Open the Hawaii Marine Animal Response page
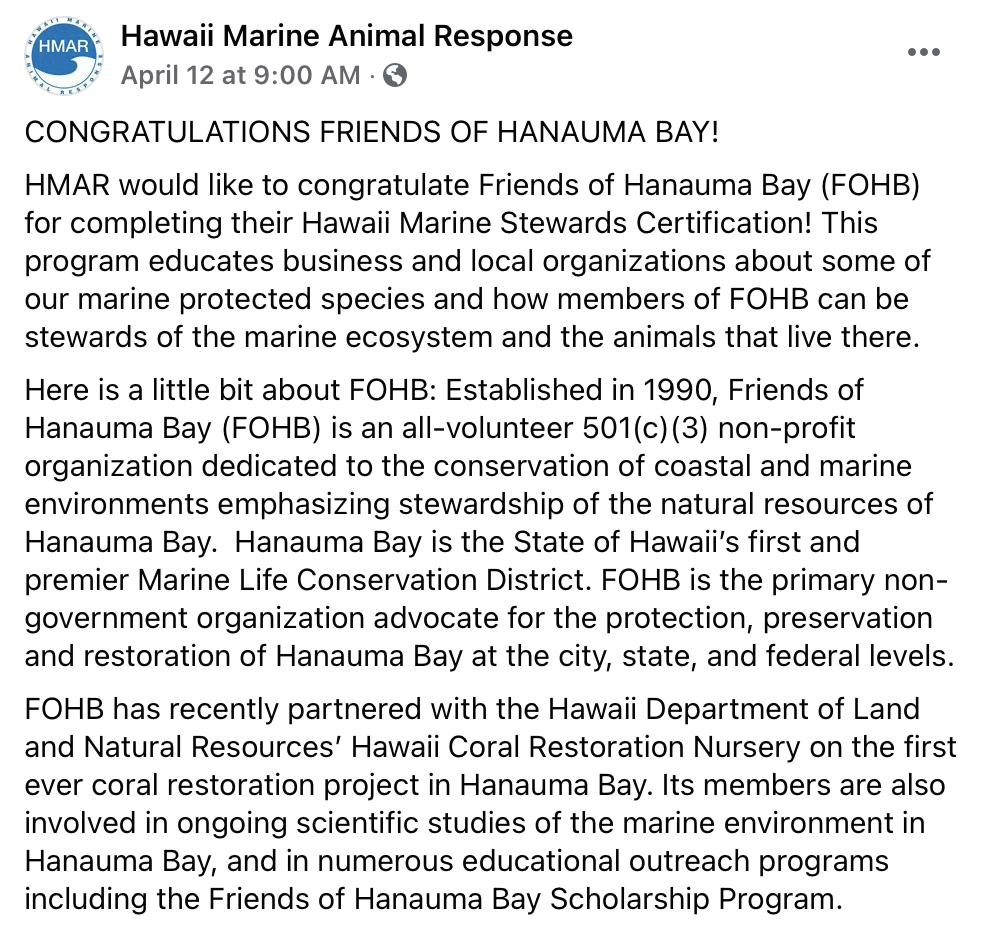The image size is (986, 926). click(346, 37)
